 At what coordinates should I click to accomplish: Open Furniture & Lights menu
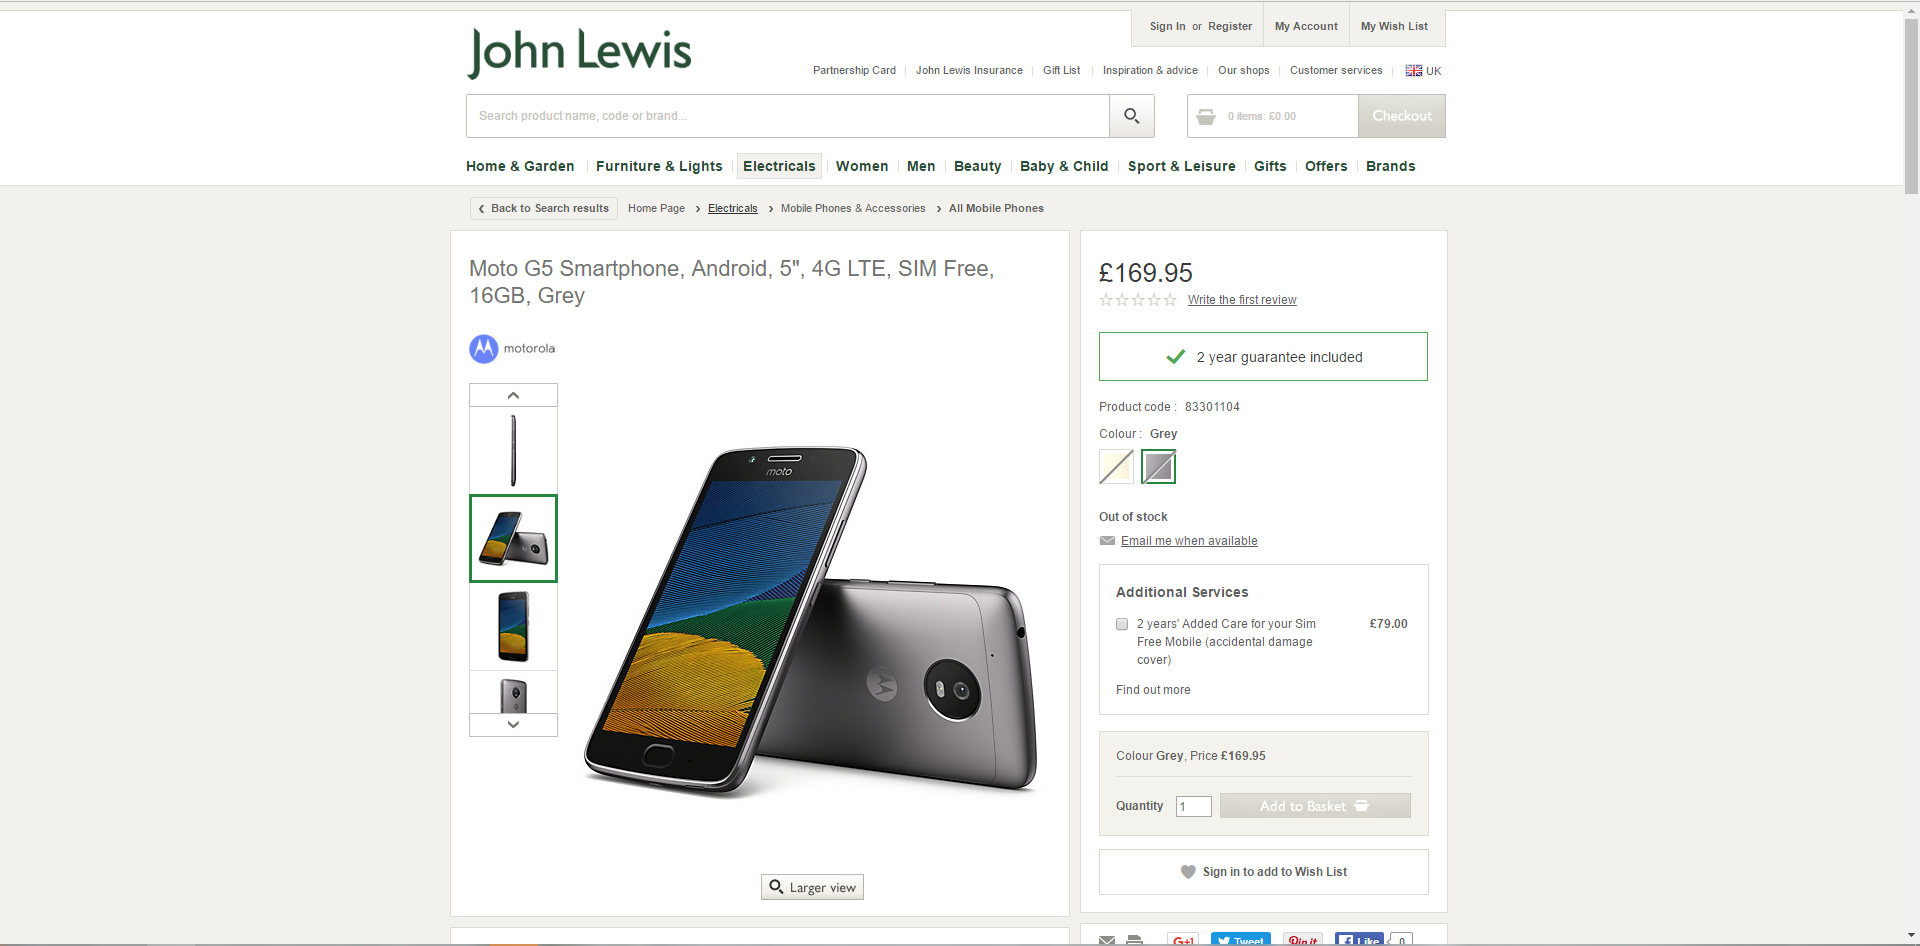tap(659, 166)
